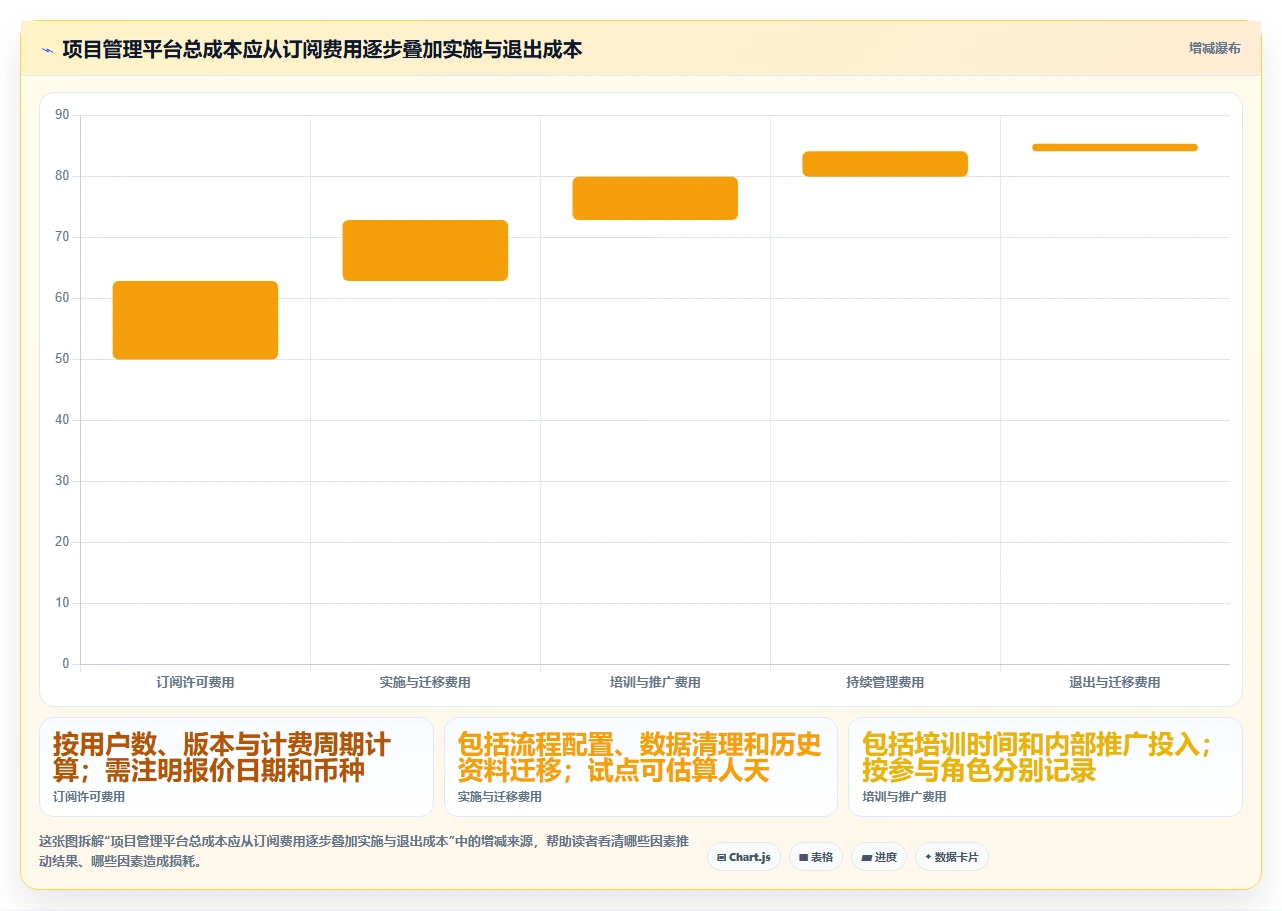The width and height of the screenshot is (1282, 911).
Task: Click the 实施与迁移费用 caption under second card
Action: 500,797
